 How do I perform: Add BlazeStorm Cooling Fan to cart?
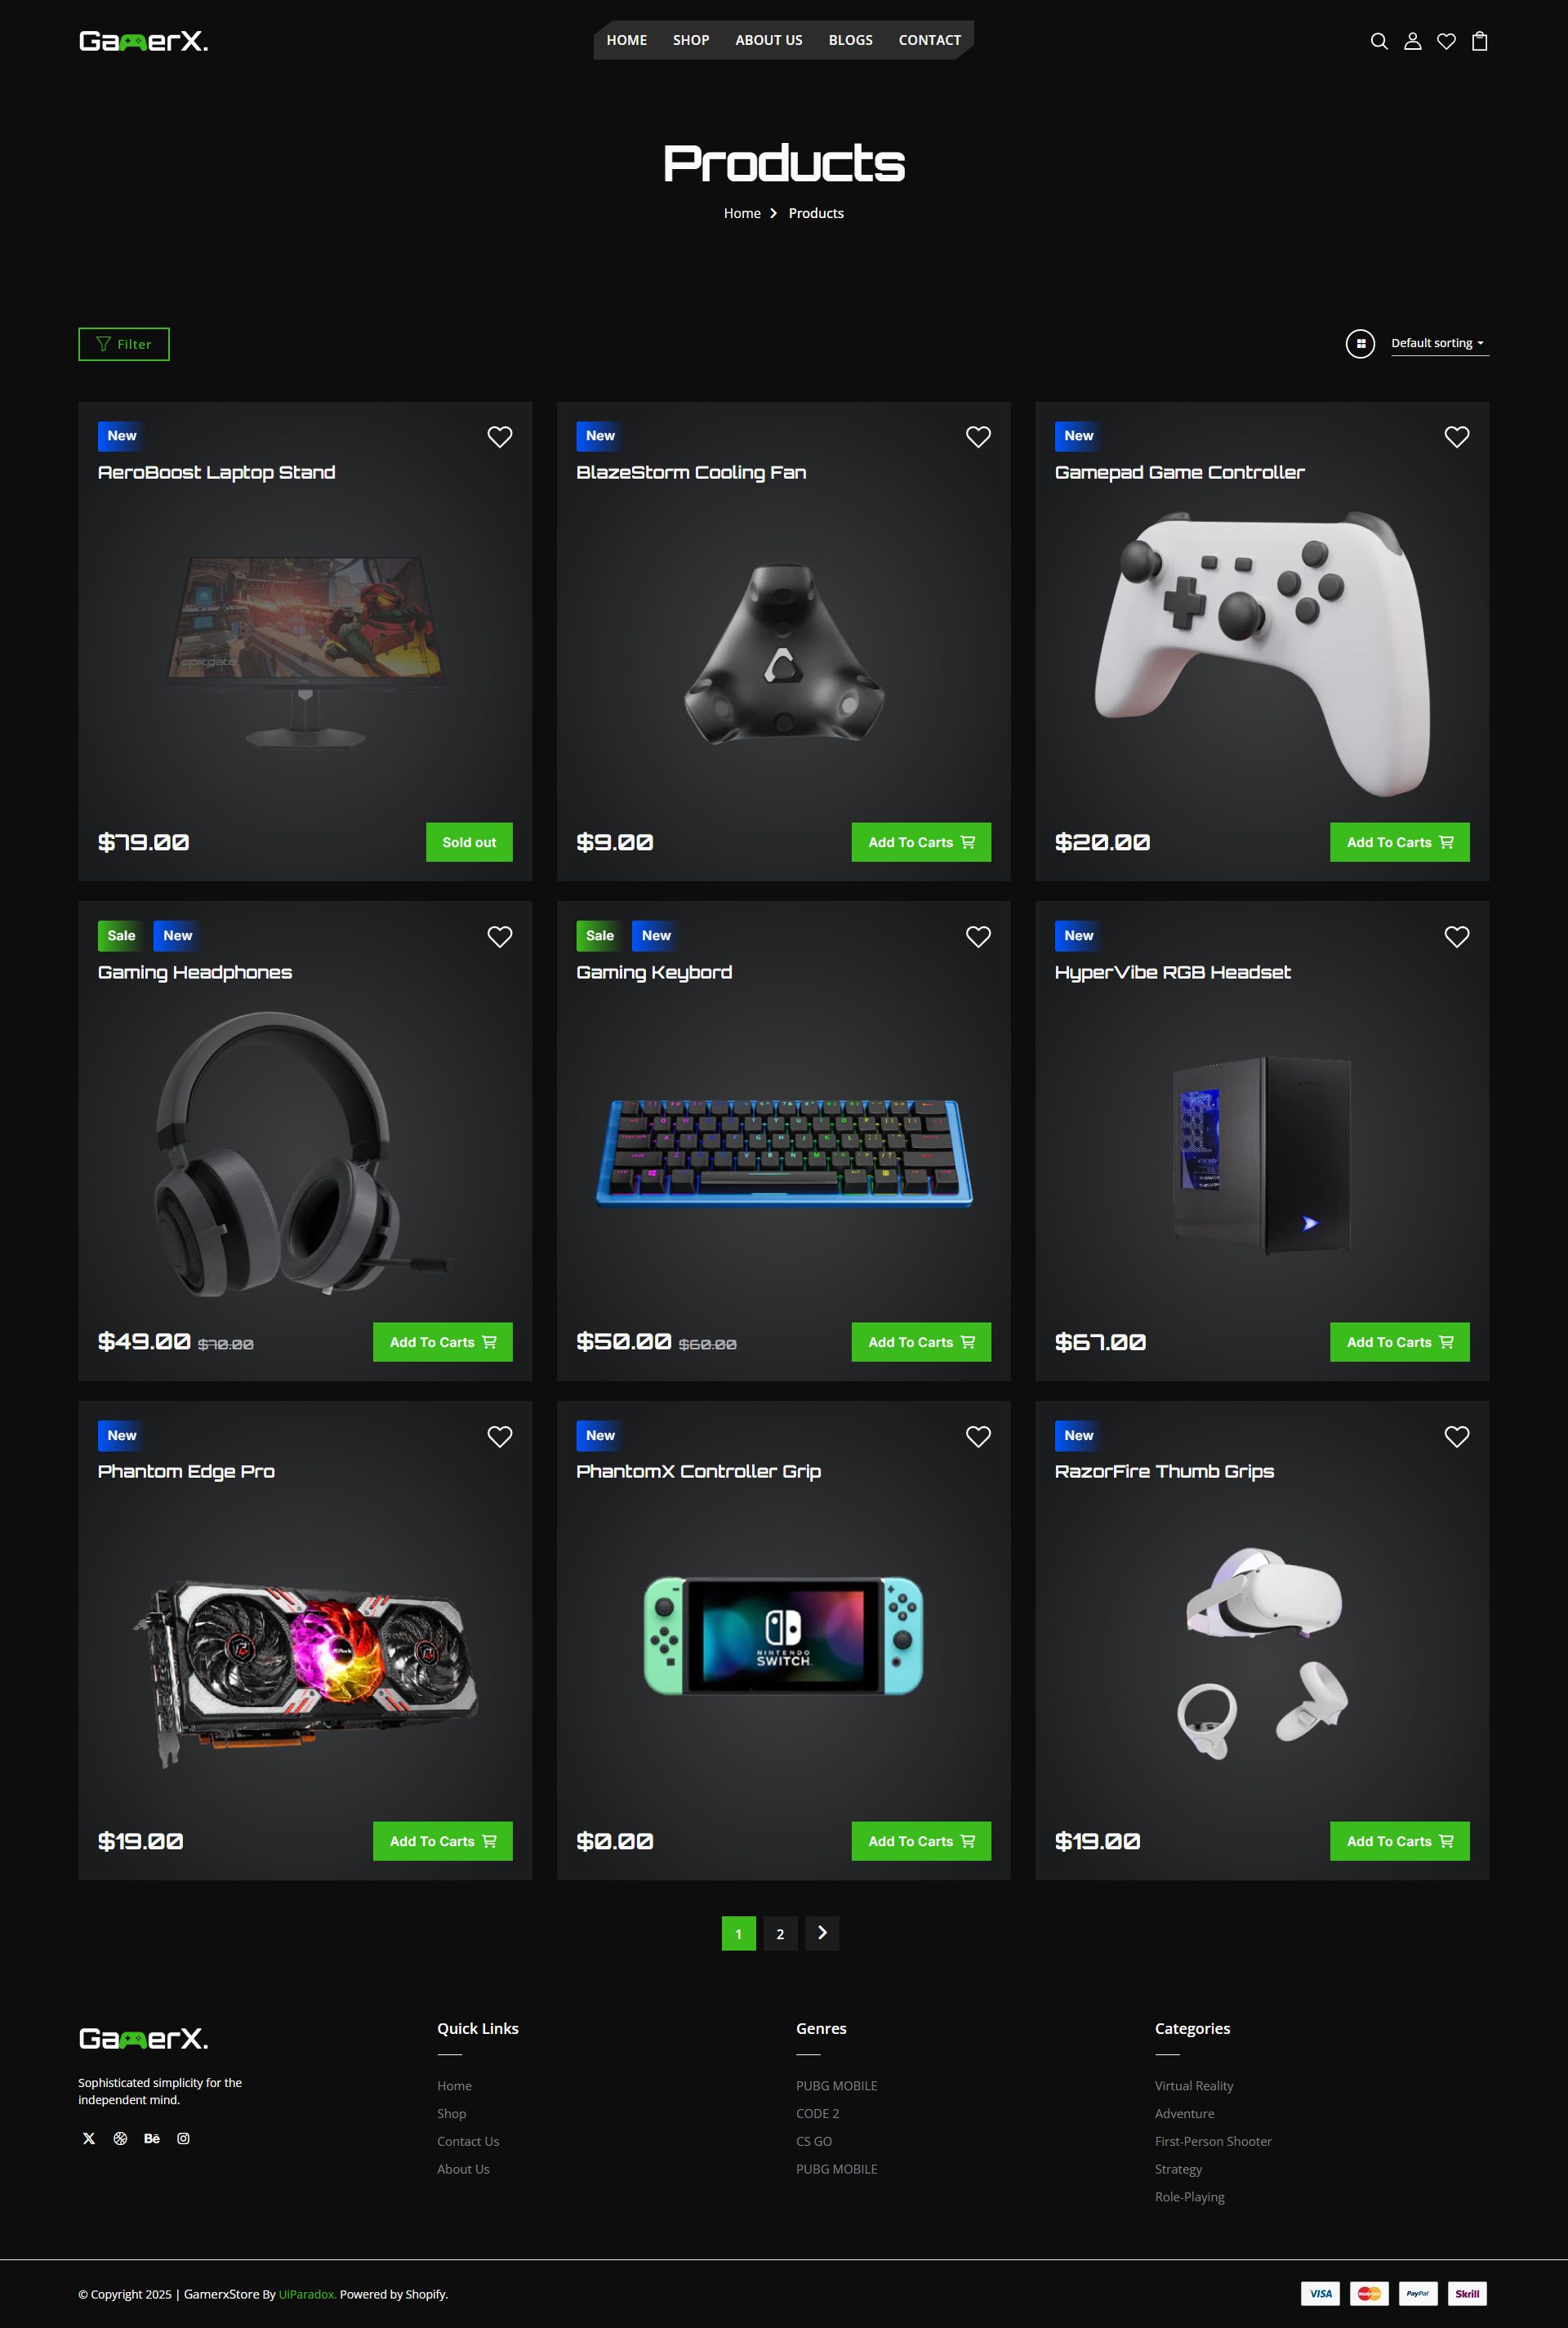[x=921, y=842]
